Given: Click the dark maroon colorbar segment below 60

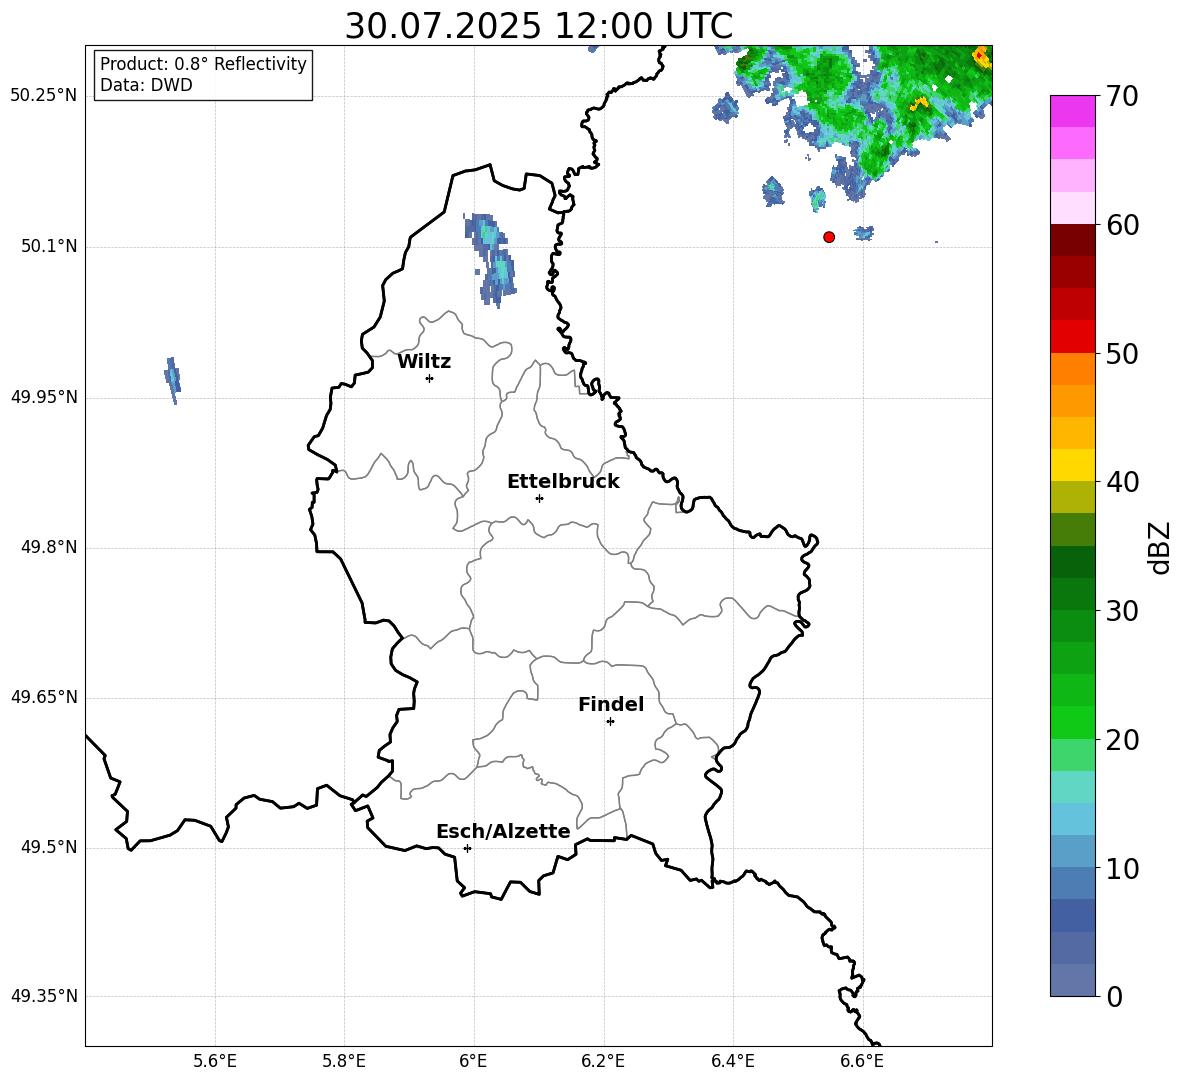Looking at the screenshot, I should point(1073,240).
